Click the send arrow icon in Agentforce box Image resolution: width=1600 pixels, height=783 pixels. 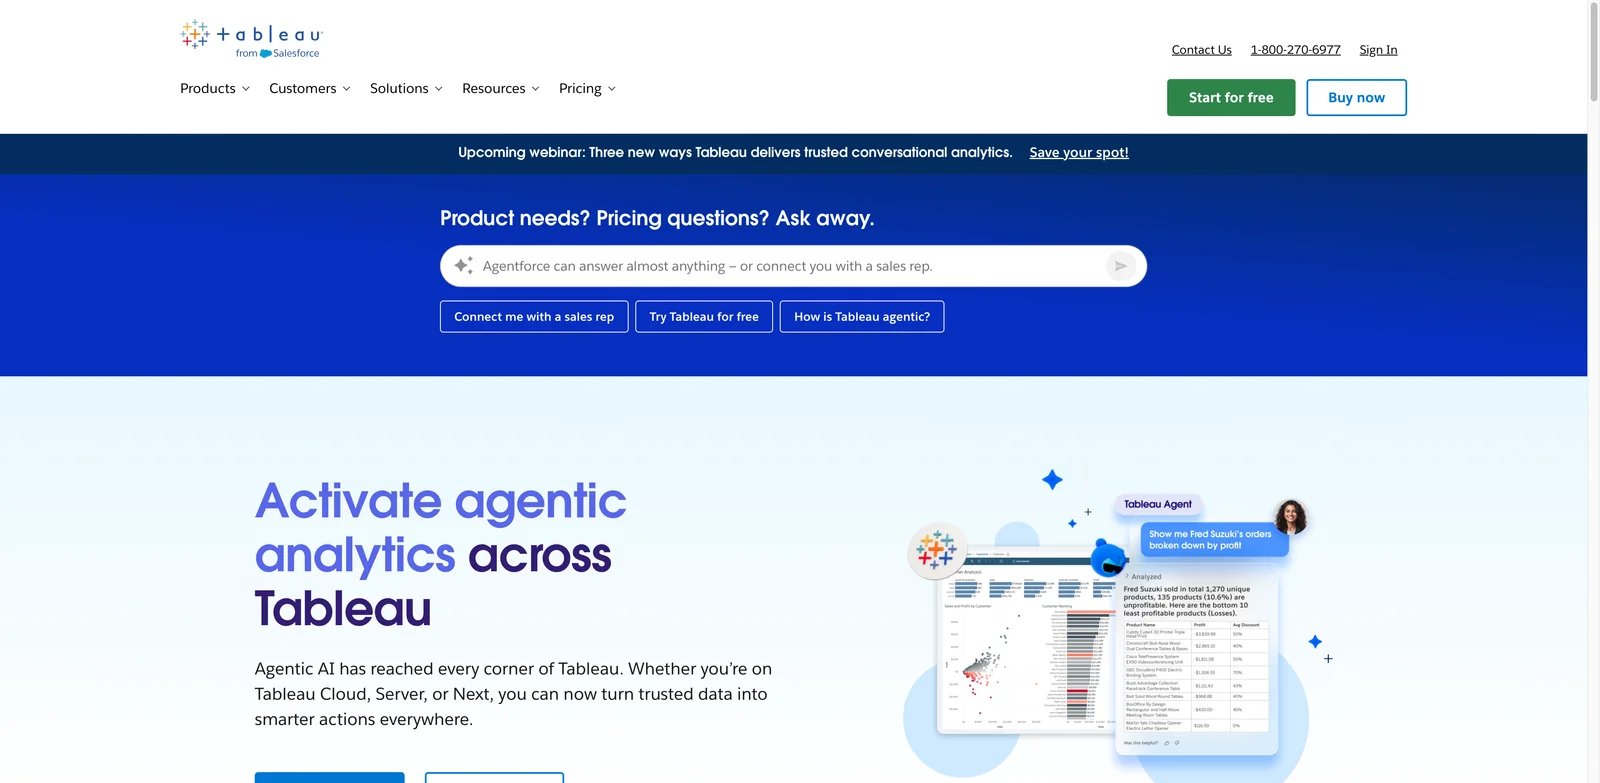(x=1120, y=266)
